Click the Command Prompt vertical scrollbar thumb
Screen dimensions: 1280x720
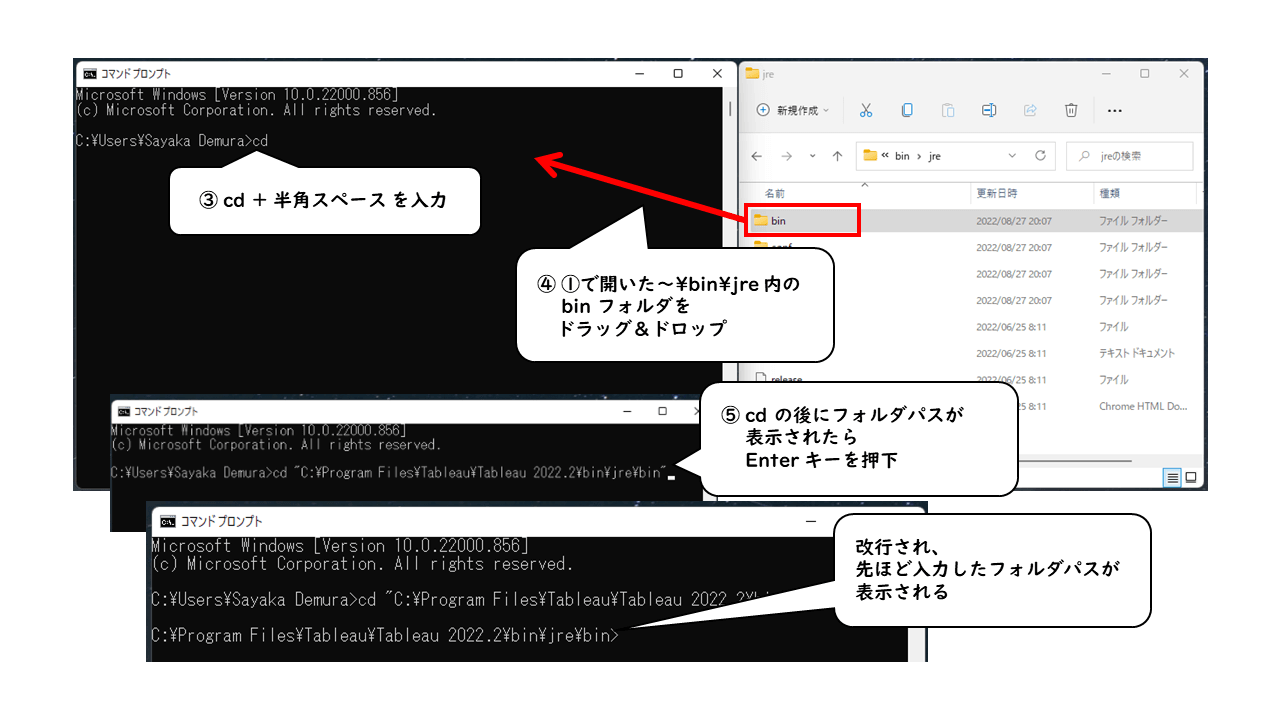731,108
